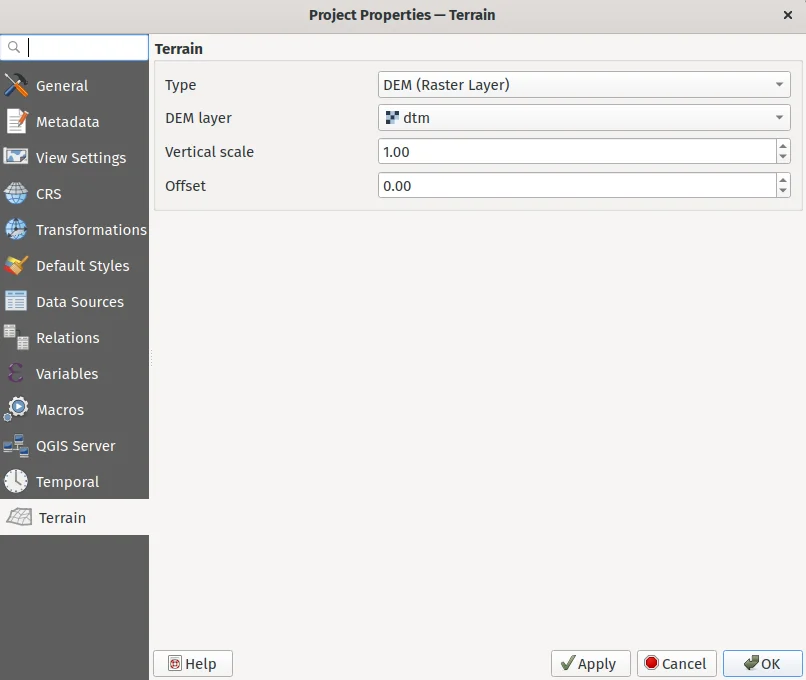Screen dimensions: 806x680
Task: Go to the Relations page
Action: [x=67, y=338]
